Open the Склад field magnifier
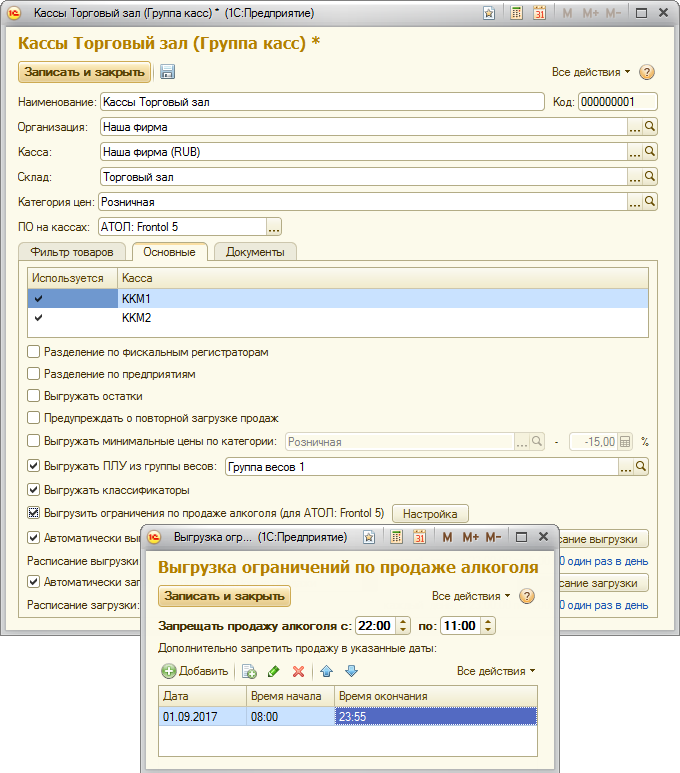 click(650, 176)
